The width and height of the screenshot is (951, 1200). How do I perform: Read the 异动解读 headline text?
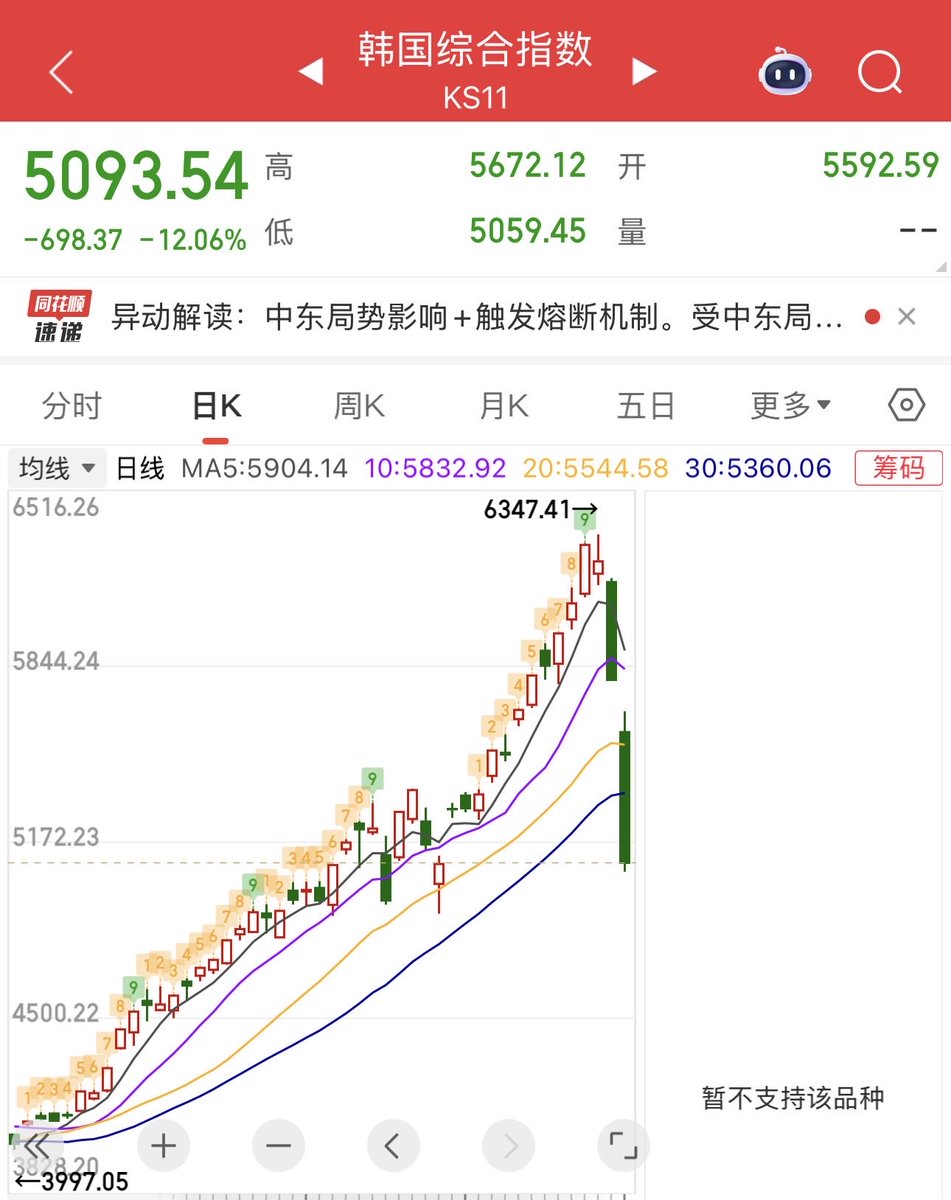click(476, 318)
